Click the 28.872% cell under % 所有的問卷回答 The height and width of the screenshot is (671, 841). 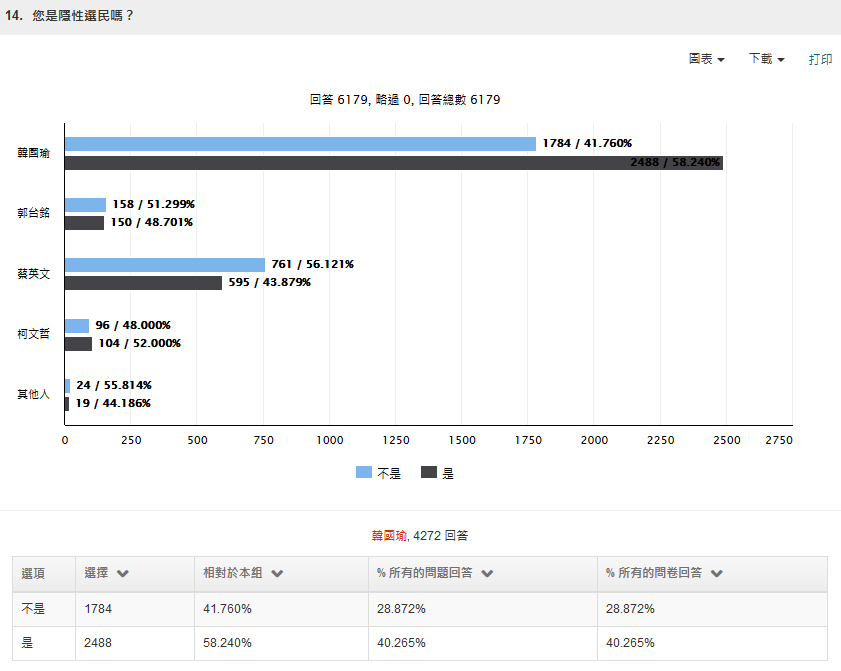click(x=630, y=609)
